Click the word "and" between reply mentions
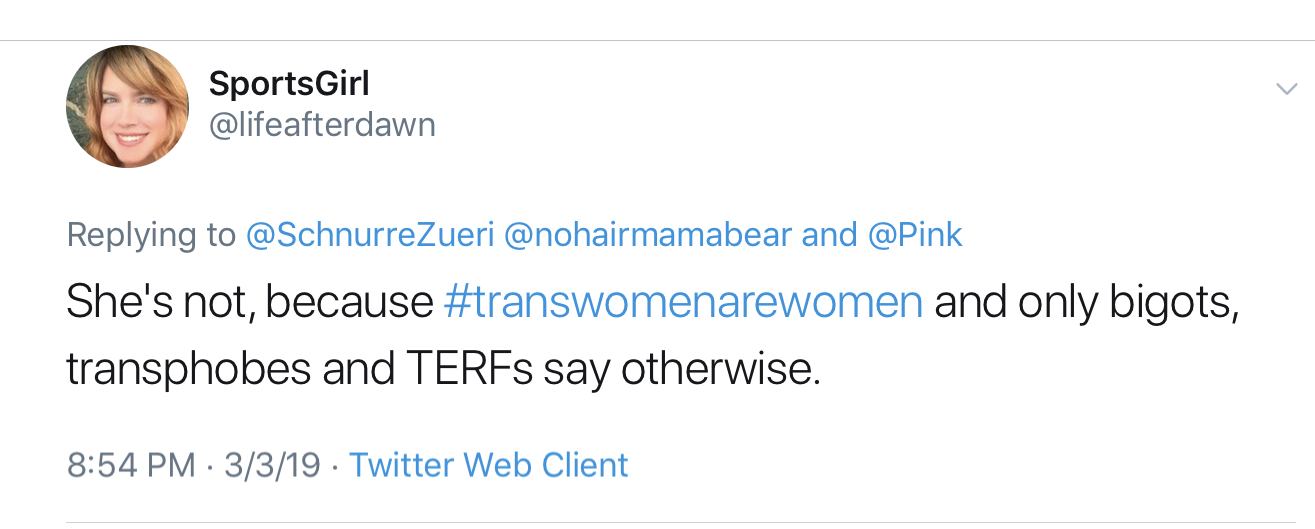 829,235
